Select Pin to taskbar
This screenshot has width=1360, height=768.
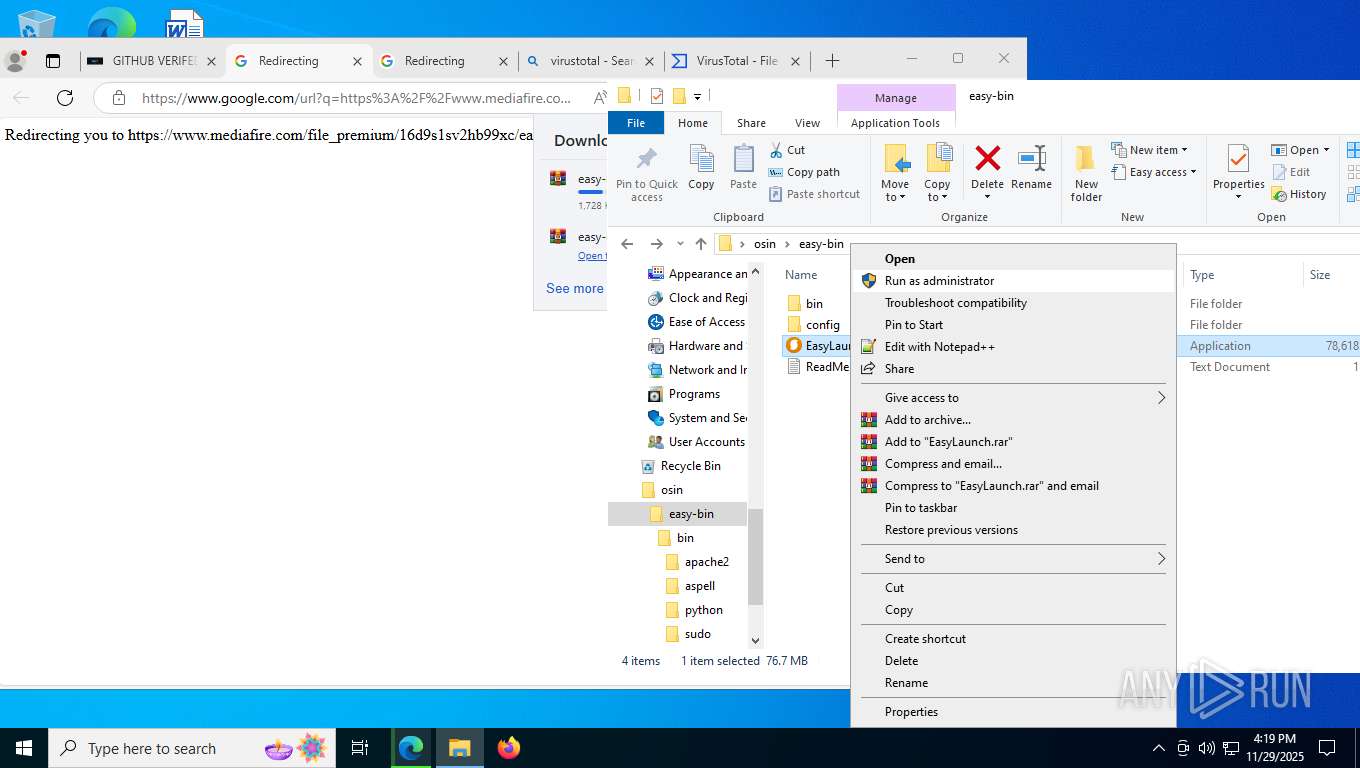pyautogui.click(x=1013, y=508)
